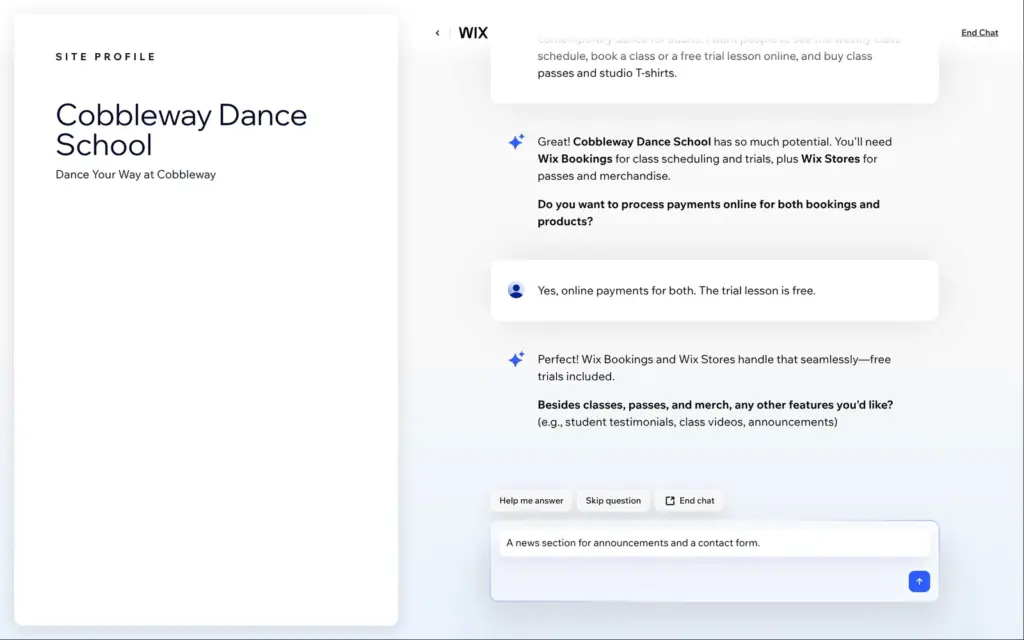Go back using the left chevron arrow
This screenshot has width=1024, height=640.
click(437, 33)
